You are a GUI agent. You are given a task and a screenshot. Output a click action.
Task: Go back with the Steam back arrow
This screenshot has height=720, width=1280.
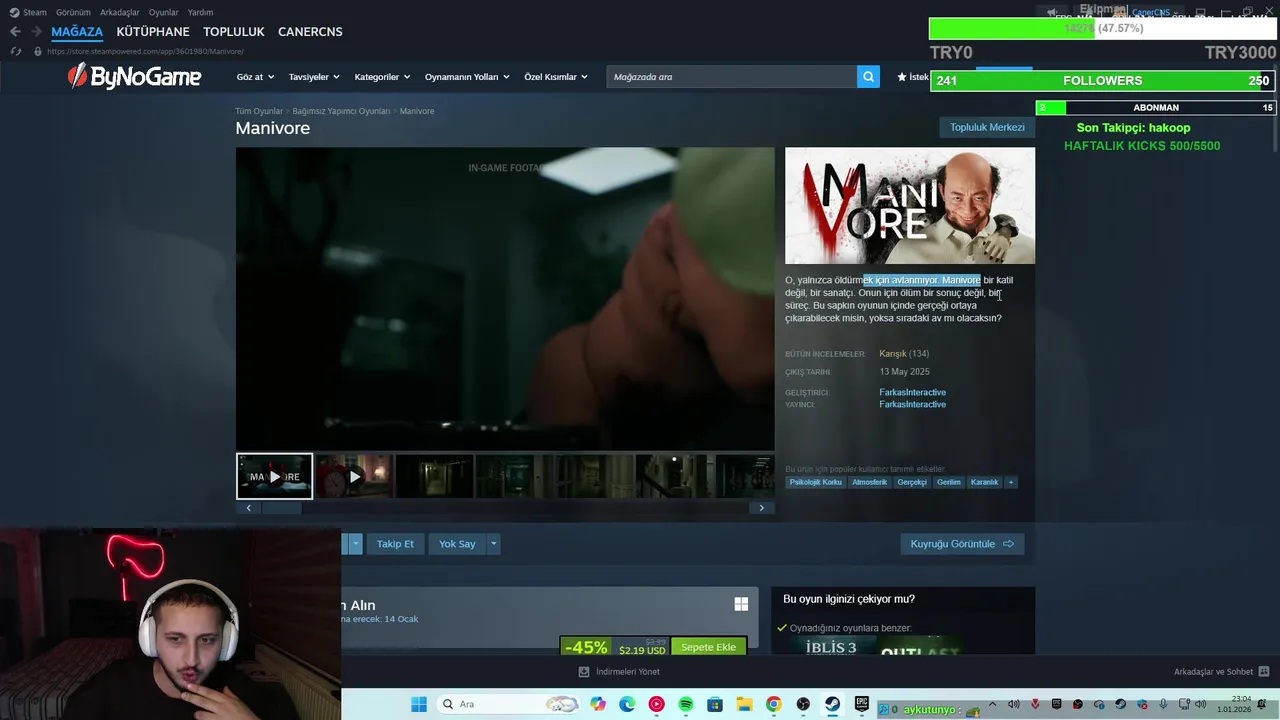(x=15, y=32)
